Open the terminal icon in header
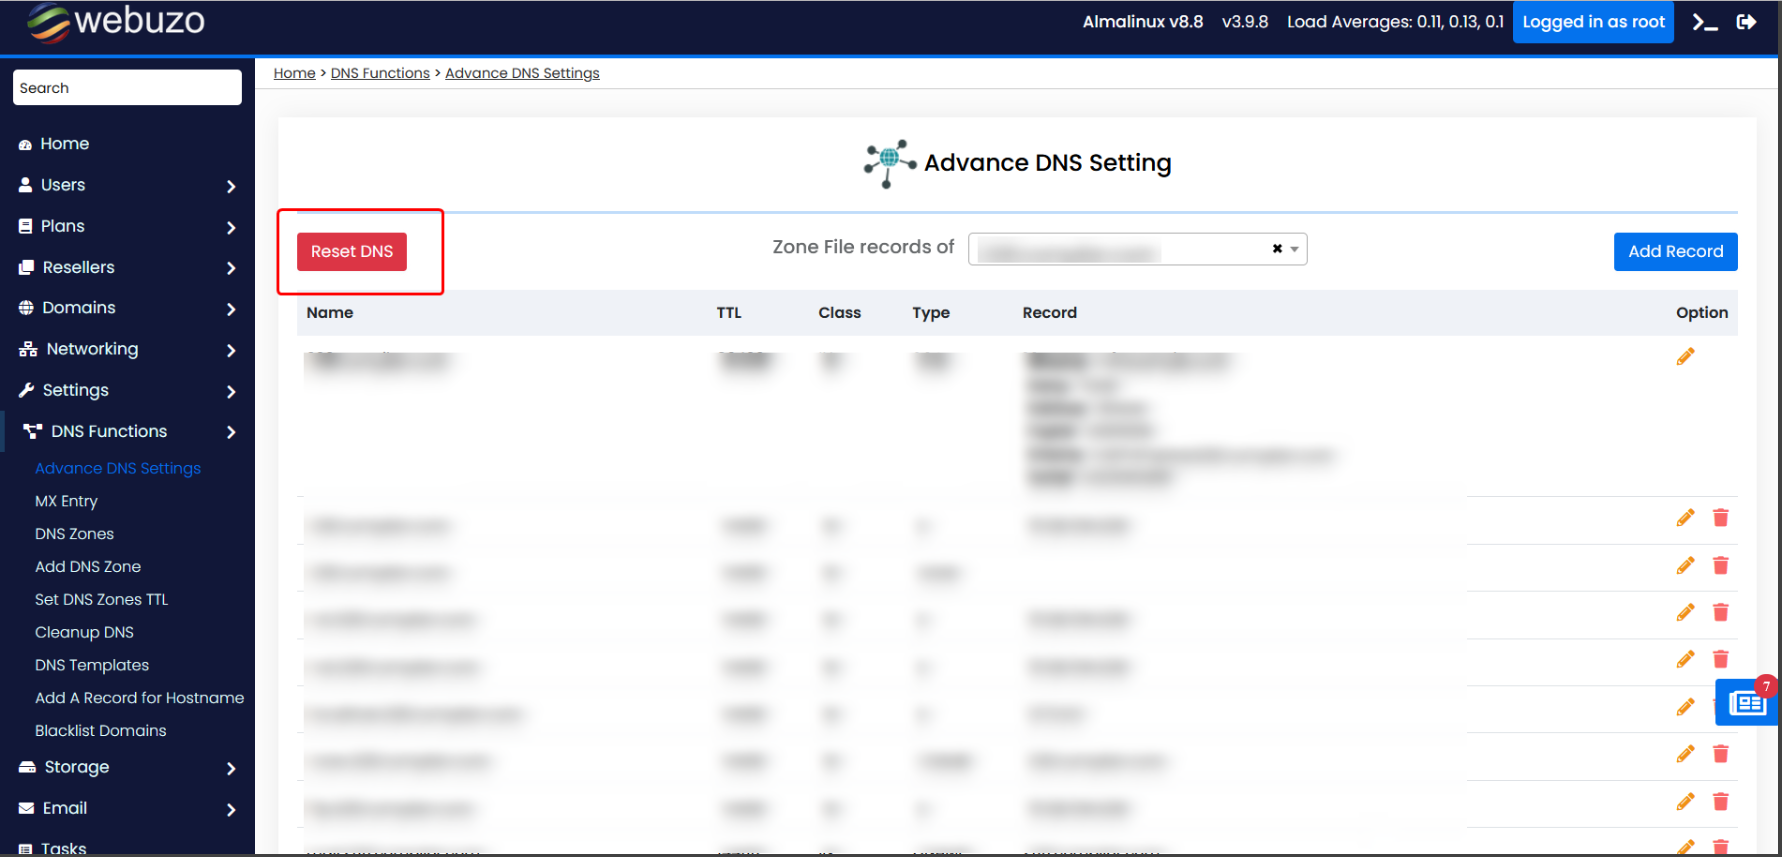This screenshot has height=857, width=1782. coord(1704,22)
